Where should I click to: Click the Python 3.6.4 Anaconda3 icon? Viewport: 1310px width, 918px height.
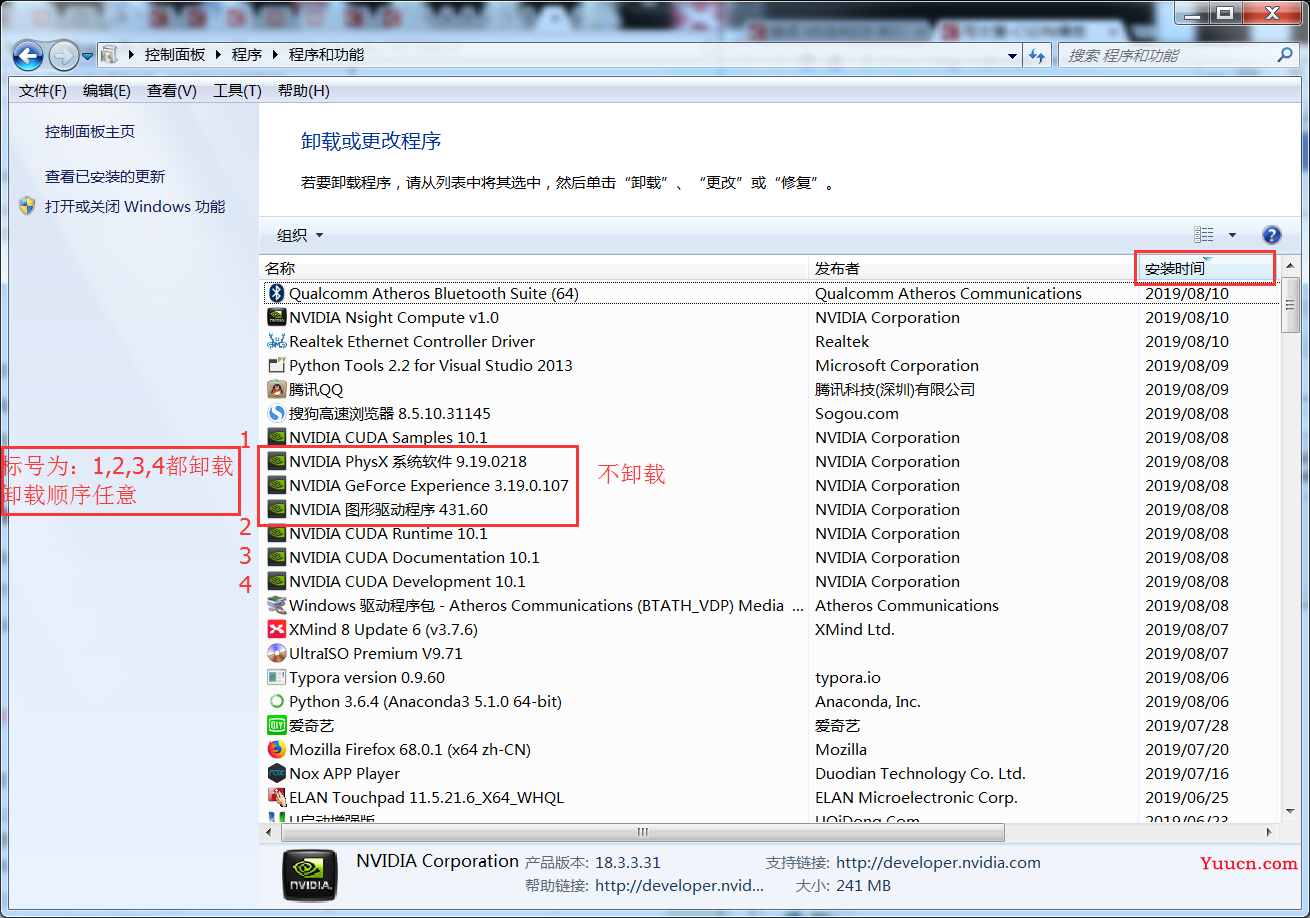(x=277, y=702)
